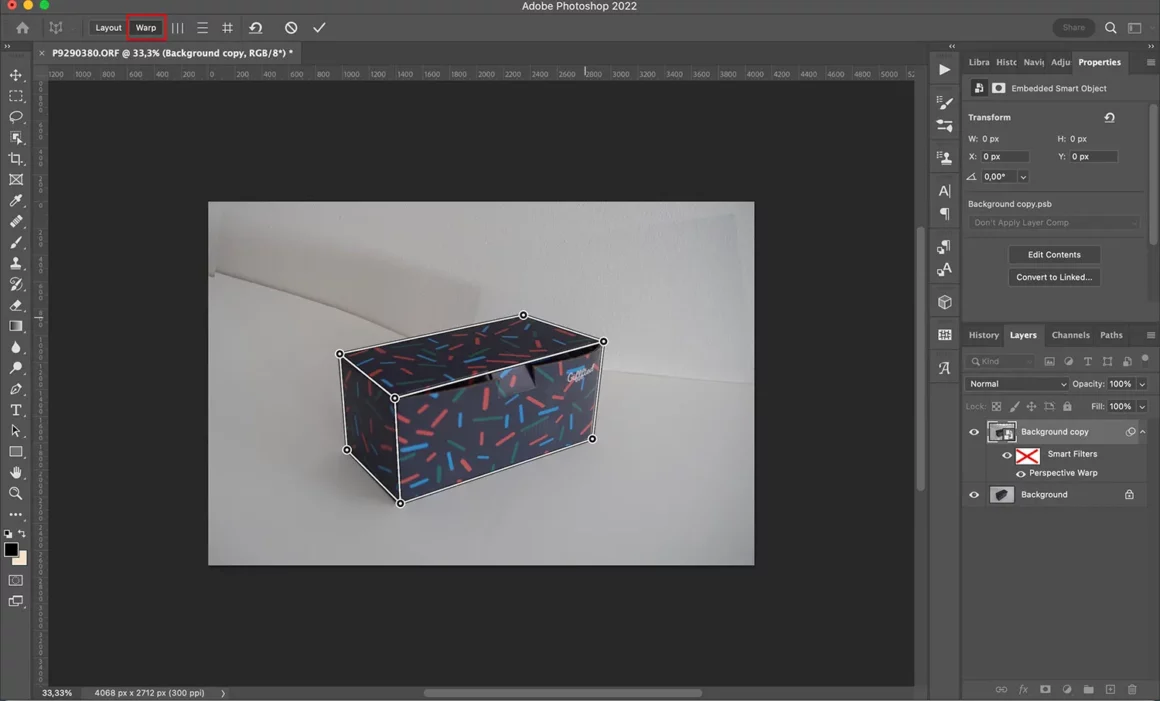
Task: Open the Opacity dropdown arrow
Action: click(1142, 384)
